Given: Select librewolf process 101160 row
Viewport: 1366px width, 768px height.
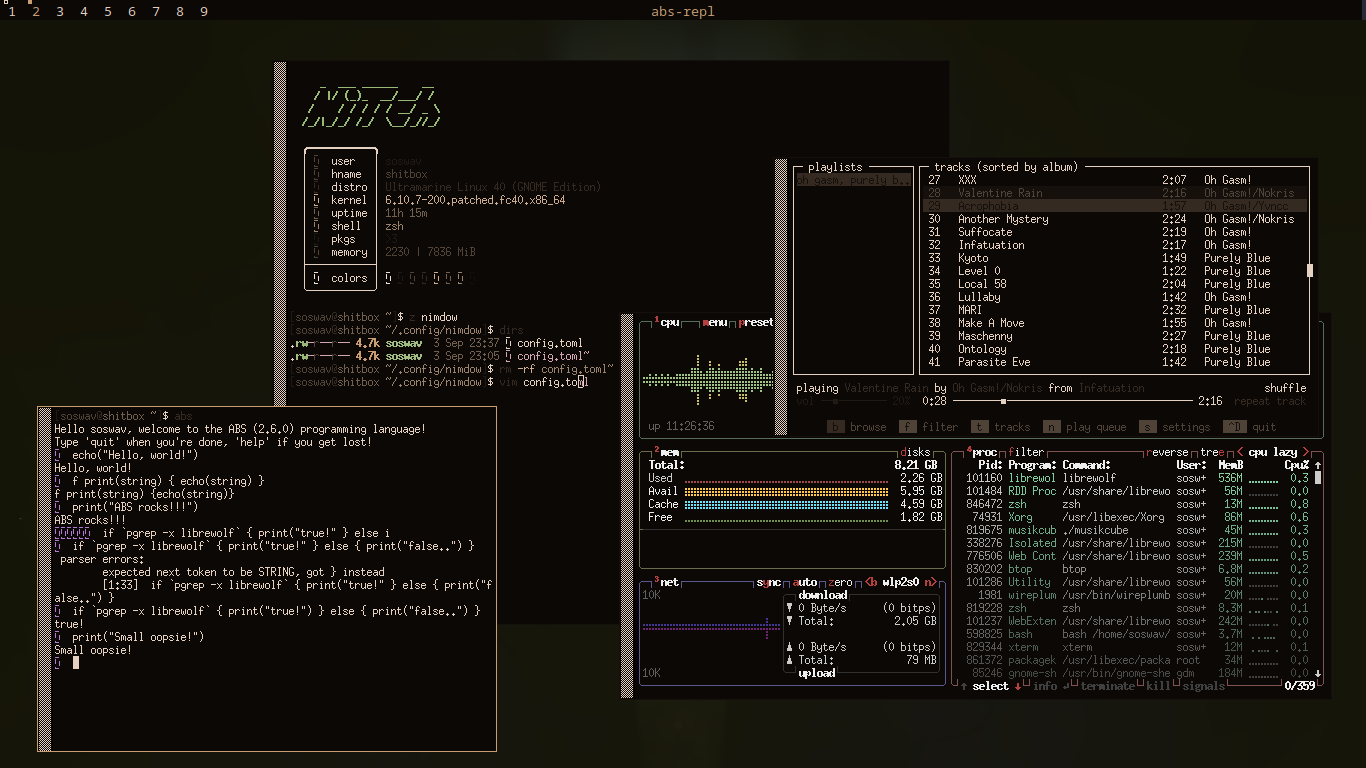Looking at the screenshot, I should coord(1137,478).
